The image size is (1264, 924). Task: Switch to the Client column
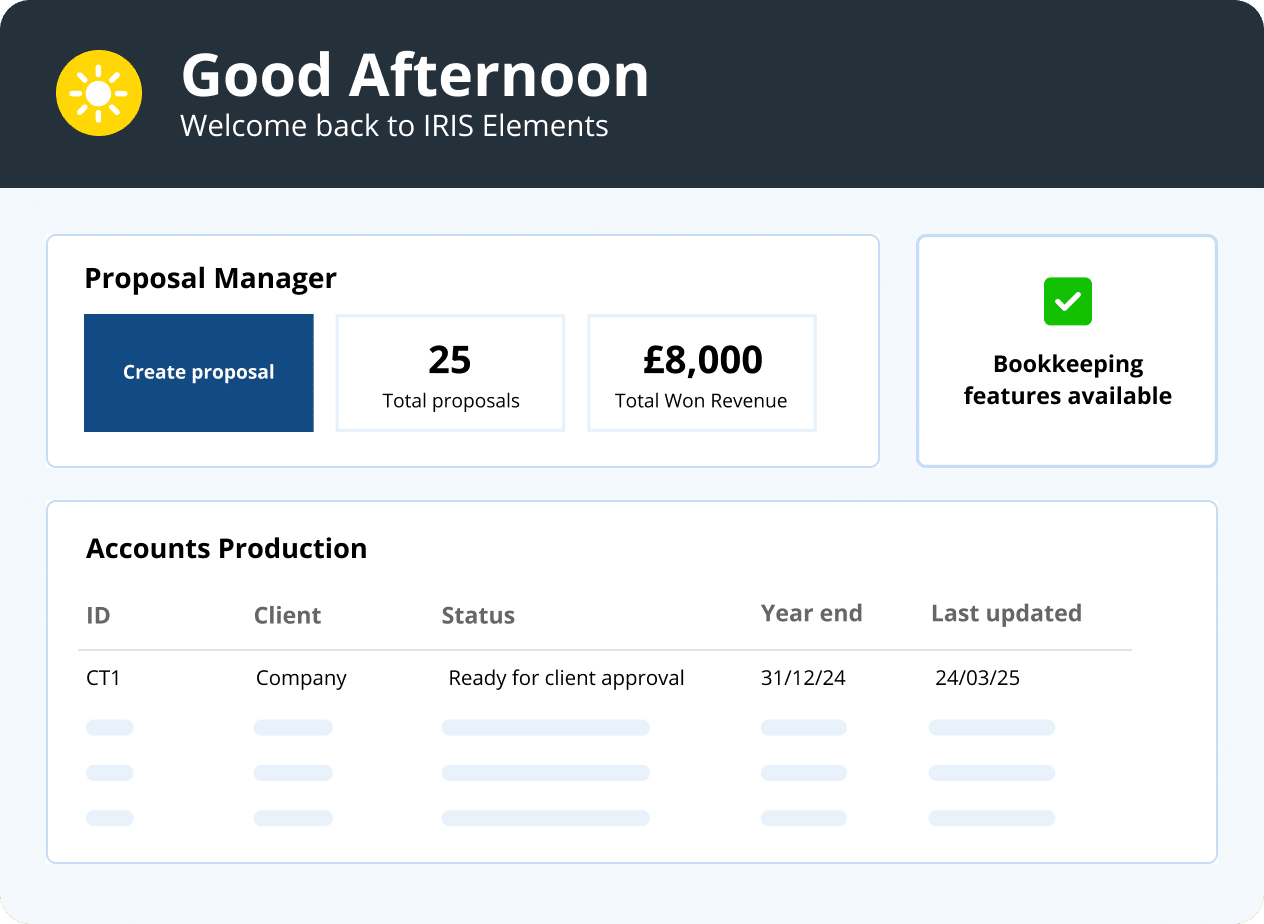coord(287,615)
